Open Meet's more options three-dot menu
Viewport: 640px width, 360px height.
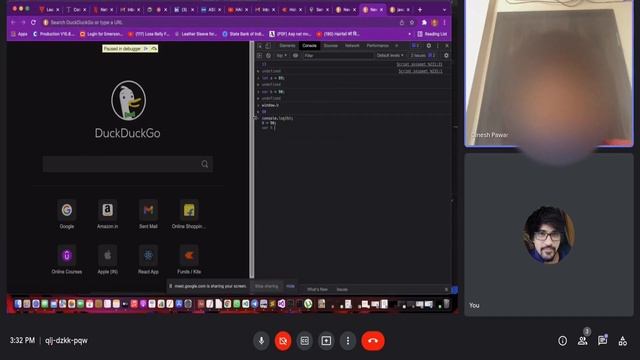(348, 340)
